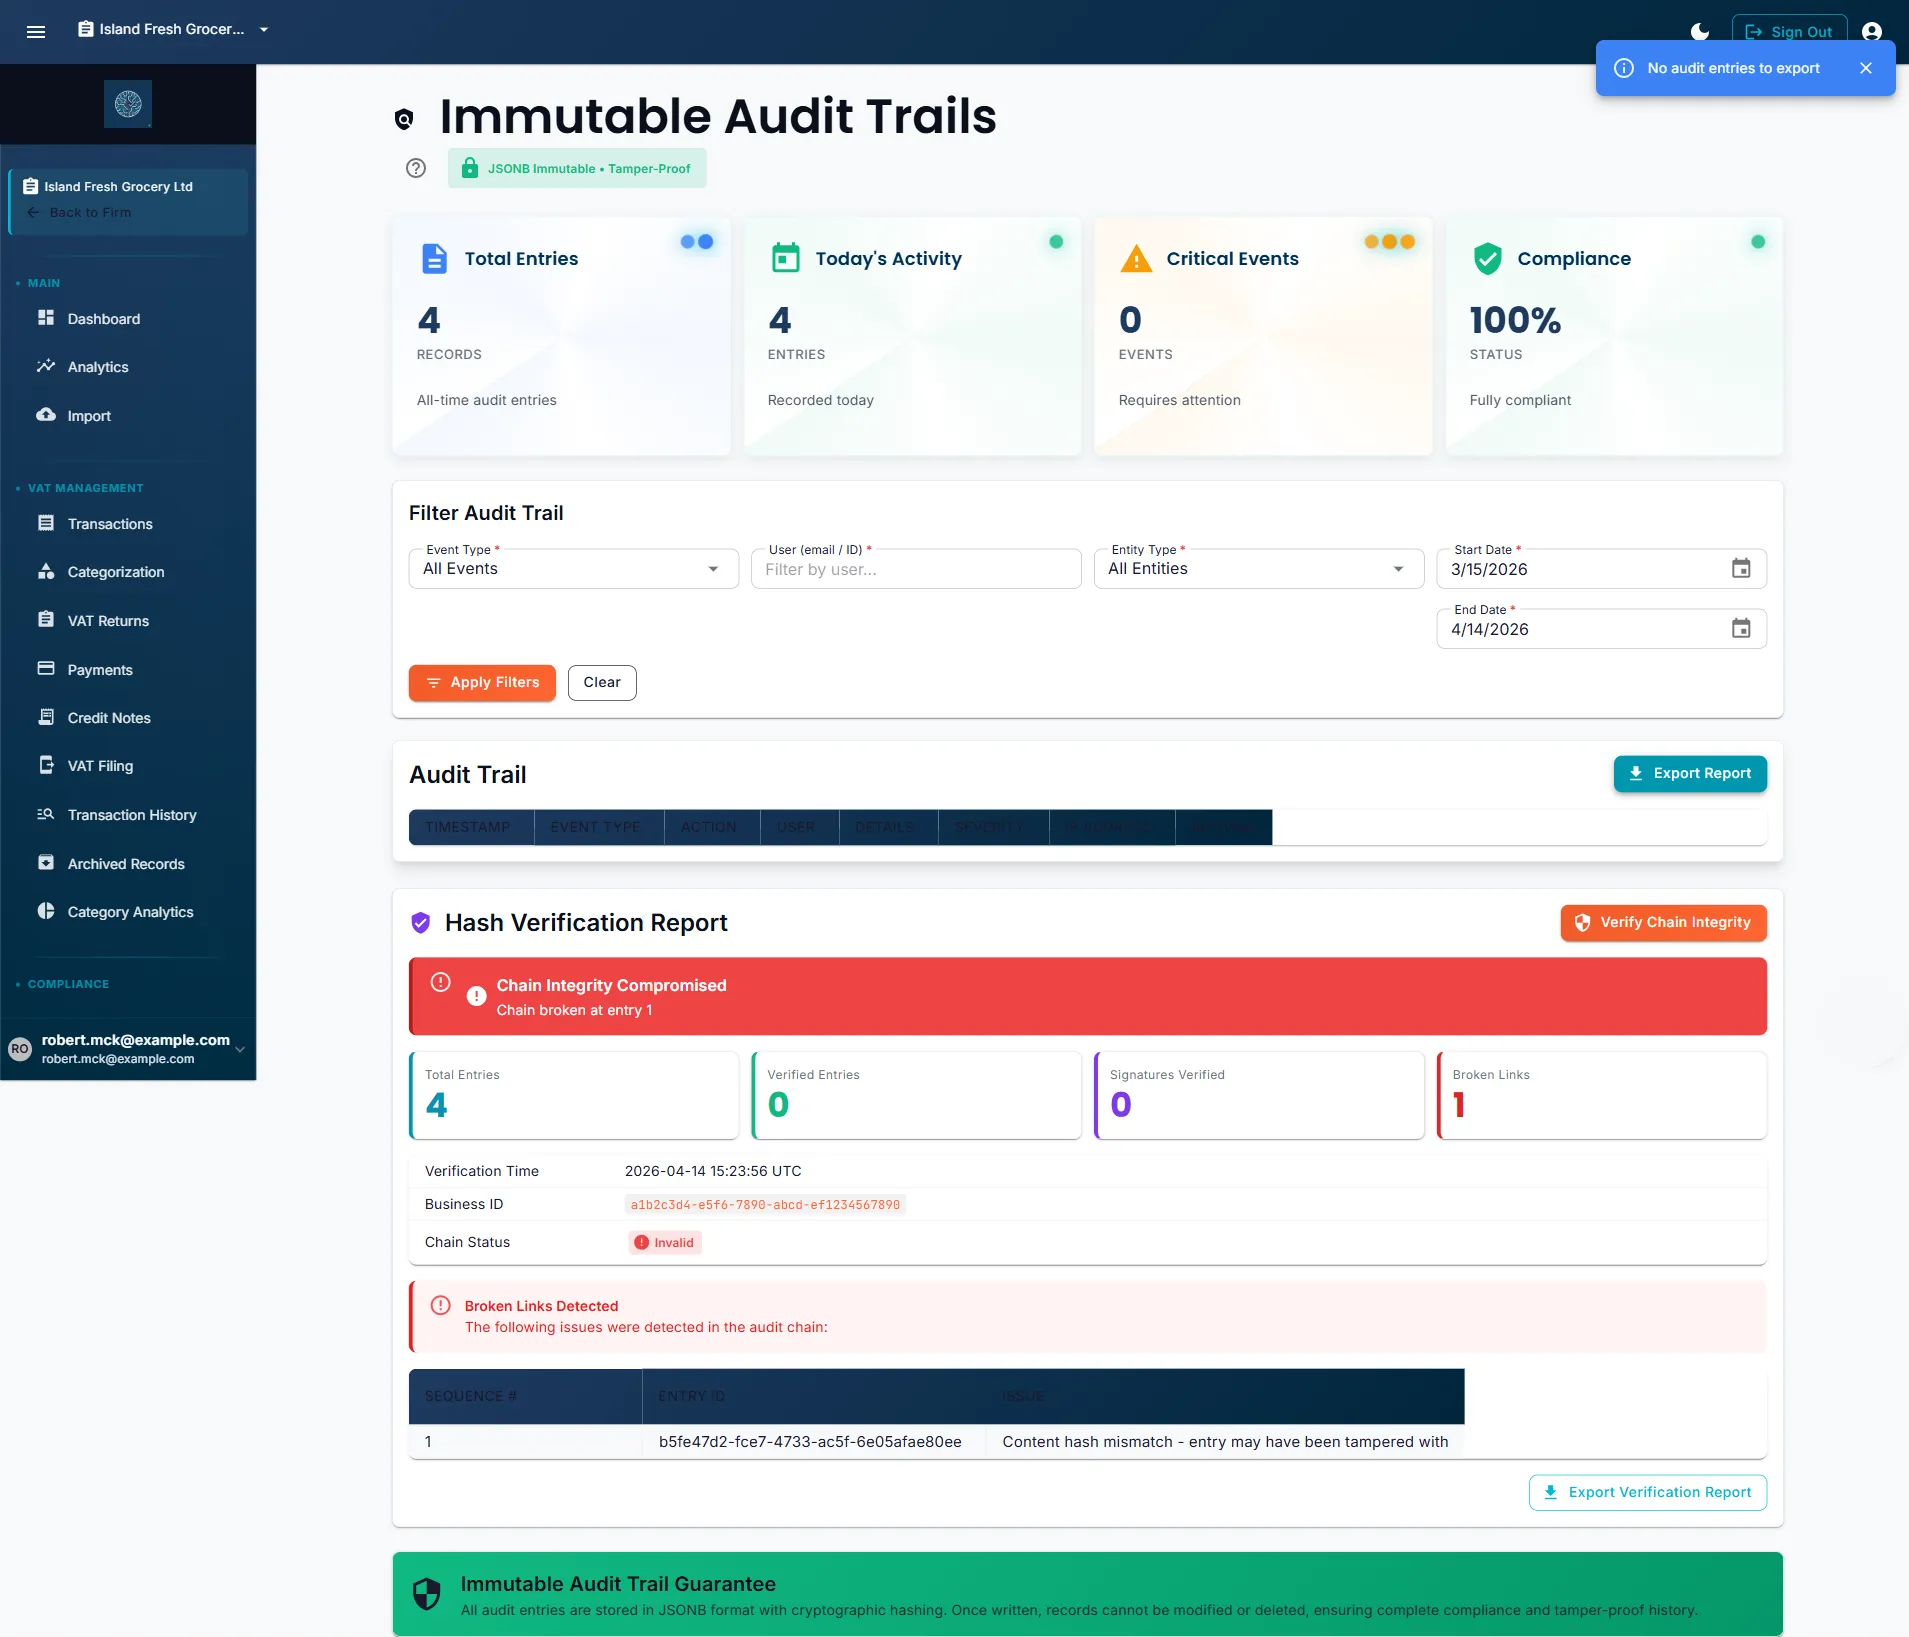Open the End Date calendar picker
Viewport: 1909px width, 1637px height.
[1741, 629]
